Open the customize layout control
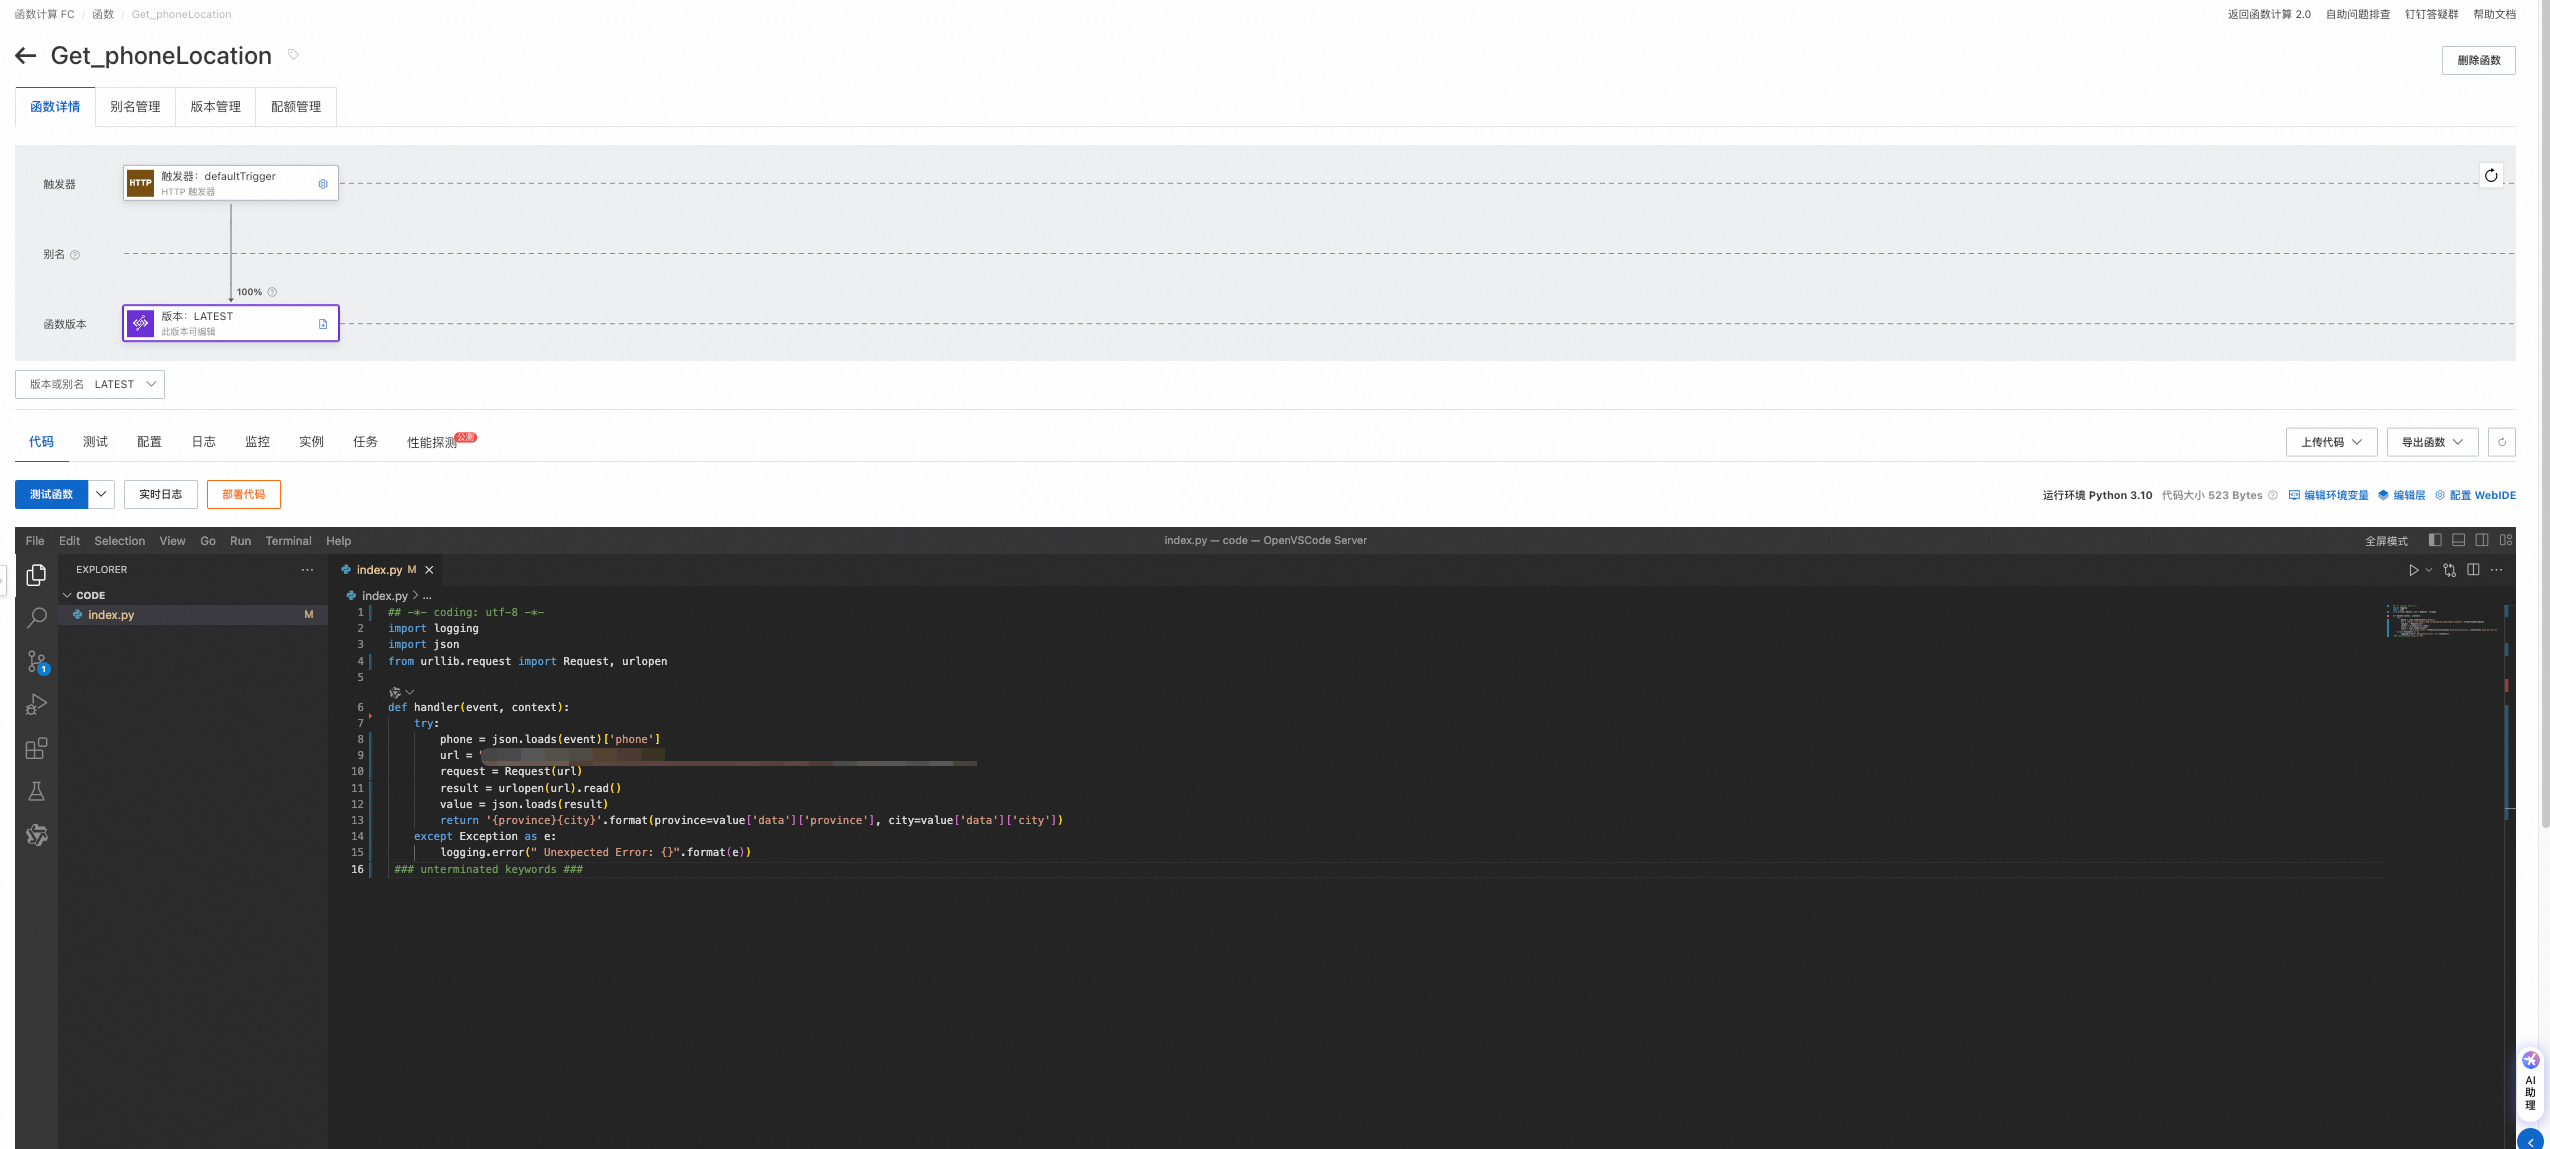This screenshot has height=1149, width=2550. pyautogui.click(x=2506, y=540)
